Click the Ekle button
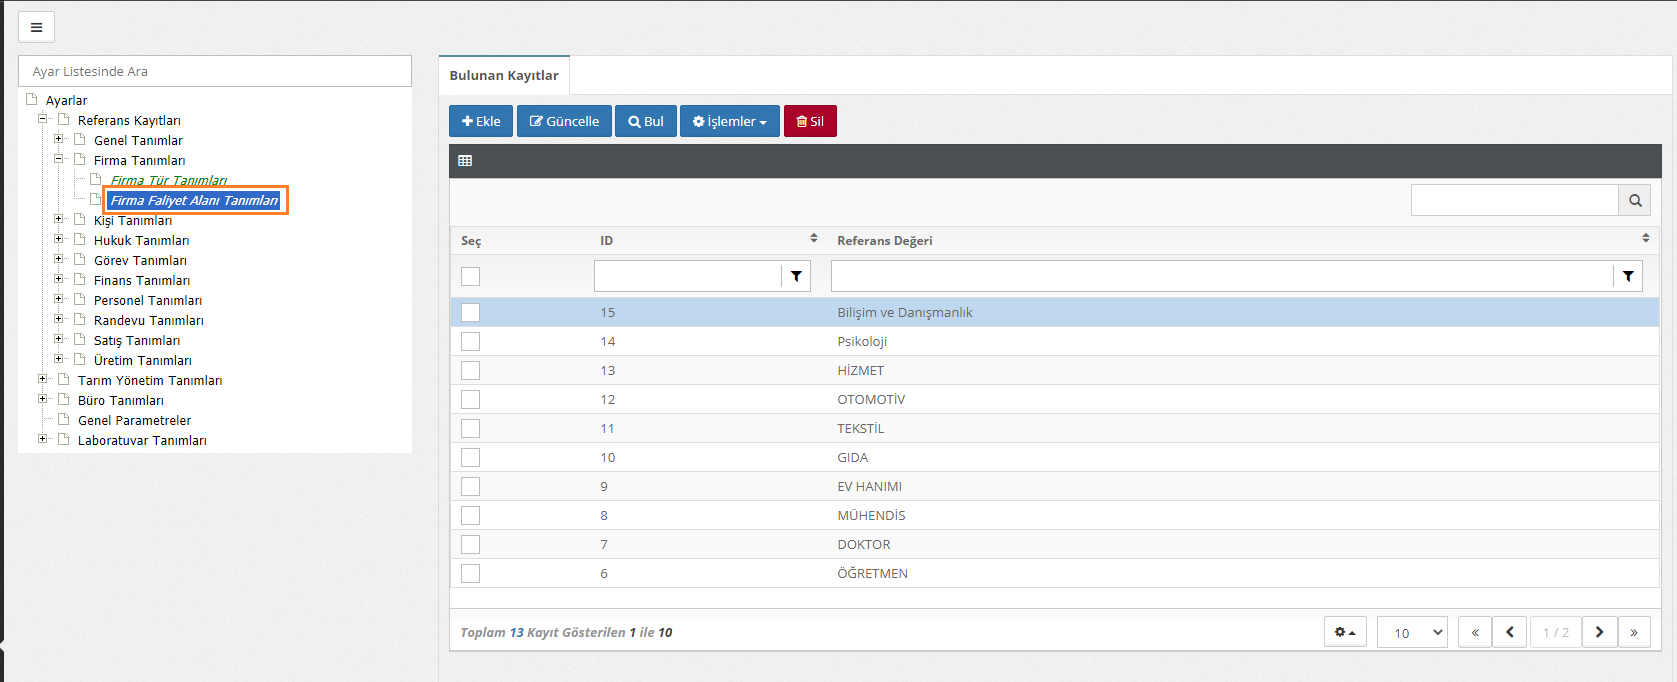This screenshot has width=1677, height=682. coord(481,121)
